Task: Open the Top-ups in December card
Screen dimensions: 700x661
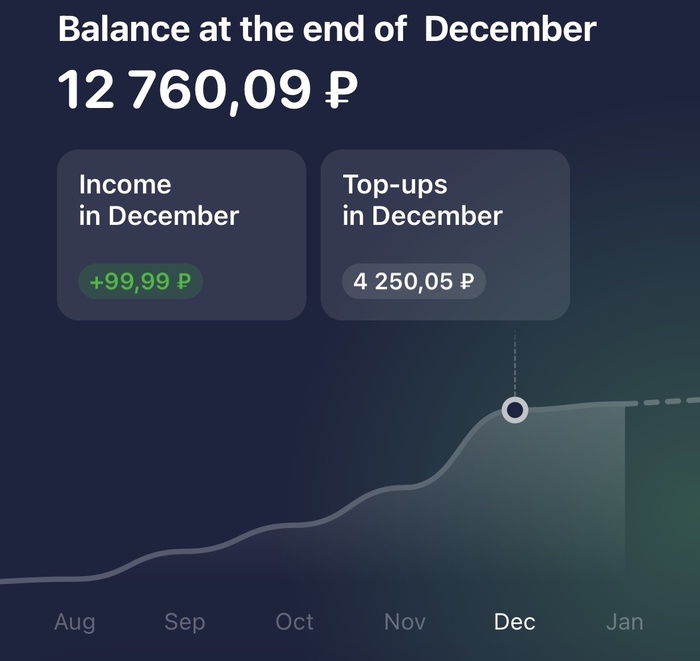Action: (x=445, y=235)
